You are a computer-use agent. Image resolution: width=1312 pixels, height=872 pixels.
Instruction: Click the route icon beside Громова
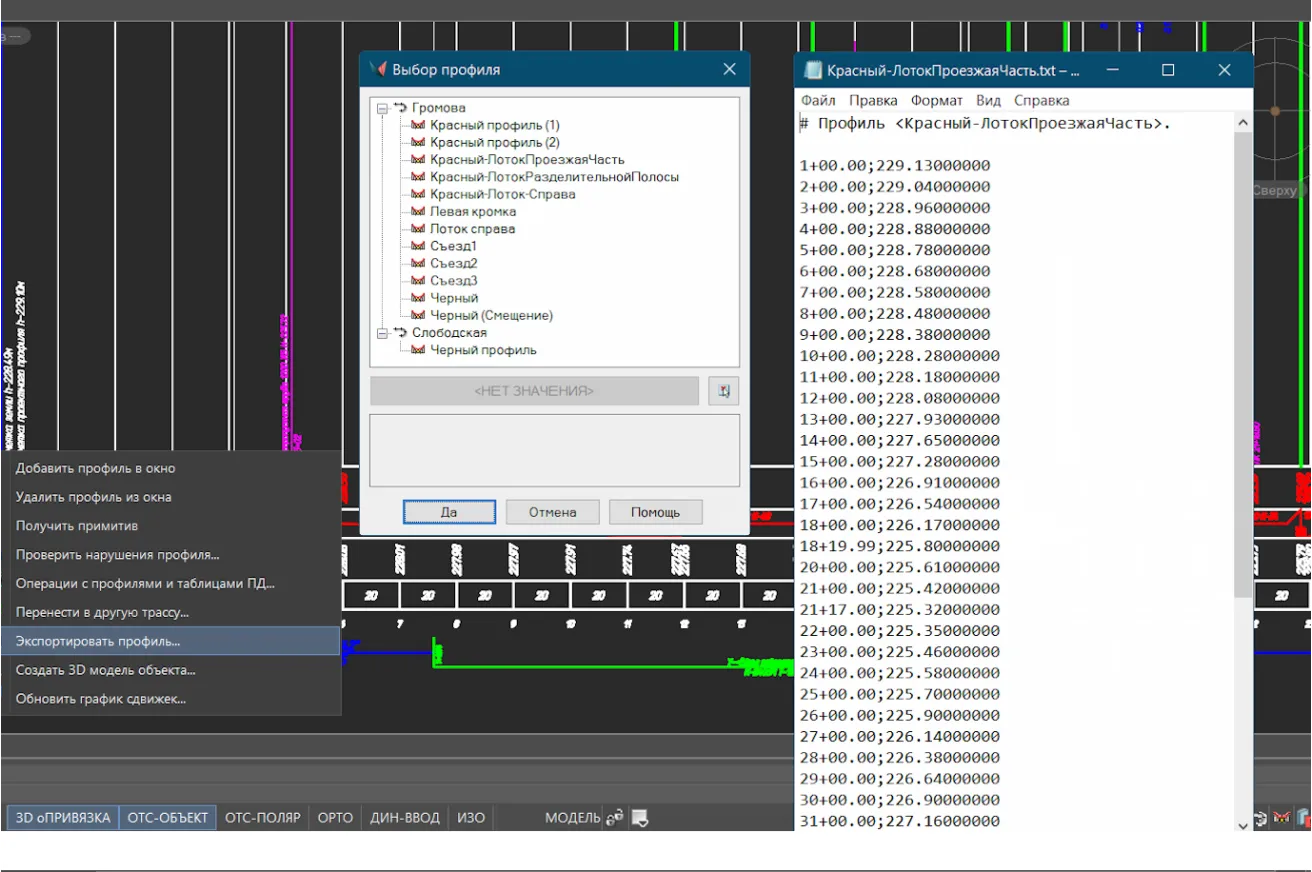coord(400,108)
